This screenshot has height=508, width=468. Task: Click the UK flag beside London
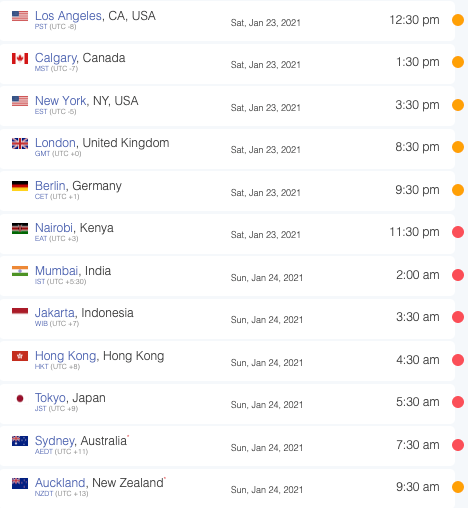[x=20, y=143]
